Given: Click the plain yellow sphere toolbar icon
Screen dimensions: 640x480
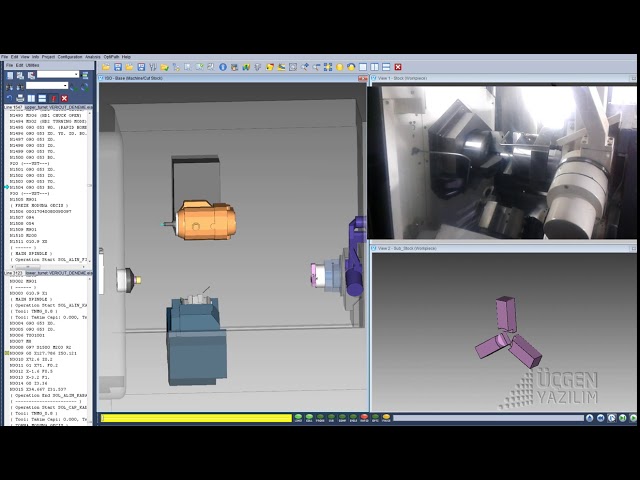Looking at the screenshot, I should tap(340, 67).
